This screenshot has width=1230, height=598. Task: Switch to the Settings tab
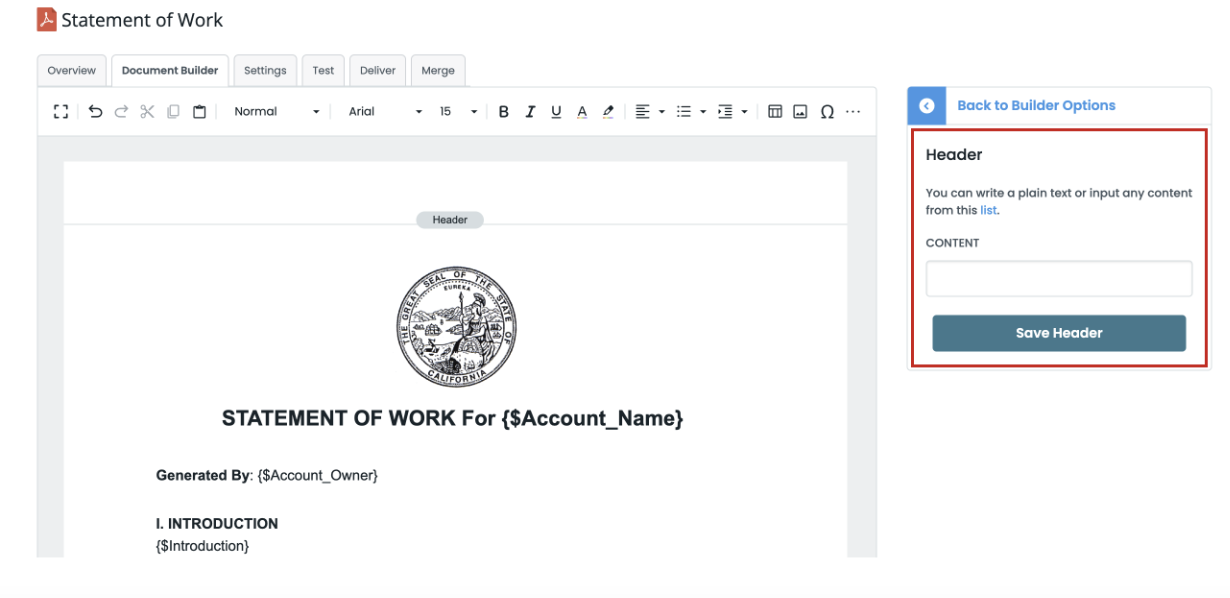pyautogui.click(x=265, y=70)
